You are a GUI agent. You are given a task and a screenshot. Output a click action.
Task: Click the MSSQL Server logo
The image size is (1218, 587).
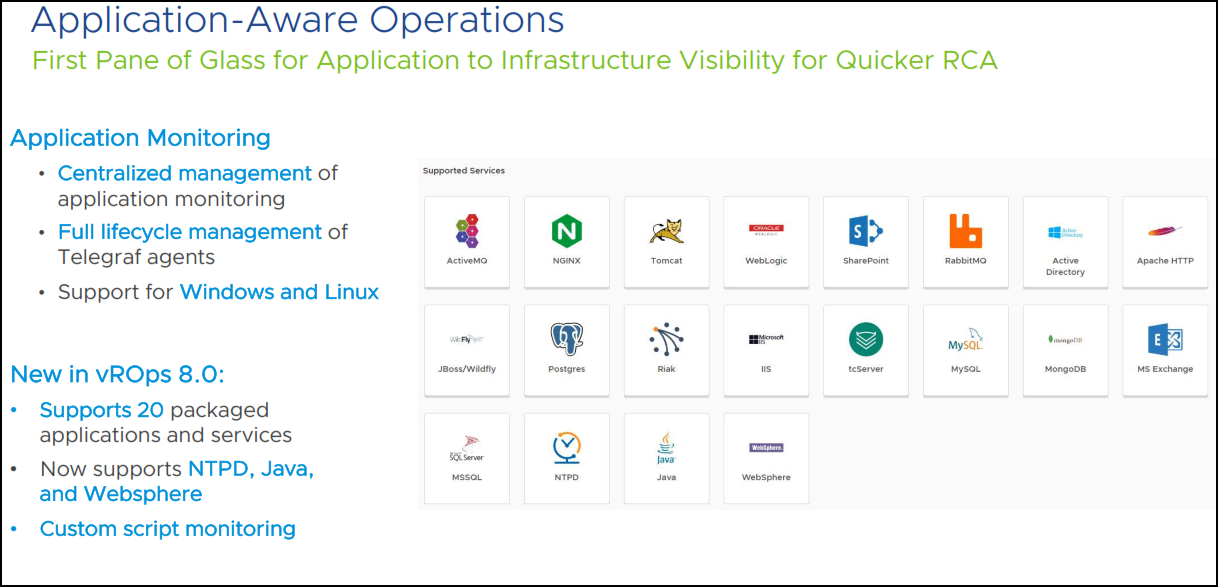[x=466, y=449]
